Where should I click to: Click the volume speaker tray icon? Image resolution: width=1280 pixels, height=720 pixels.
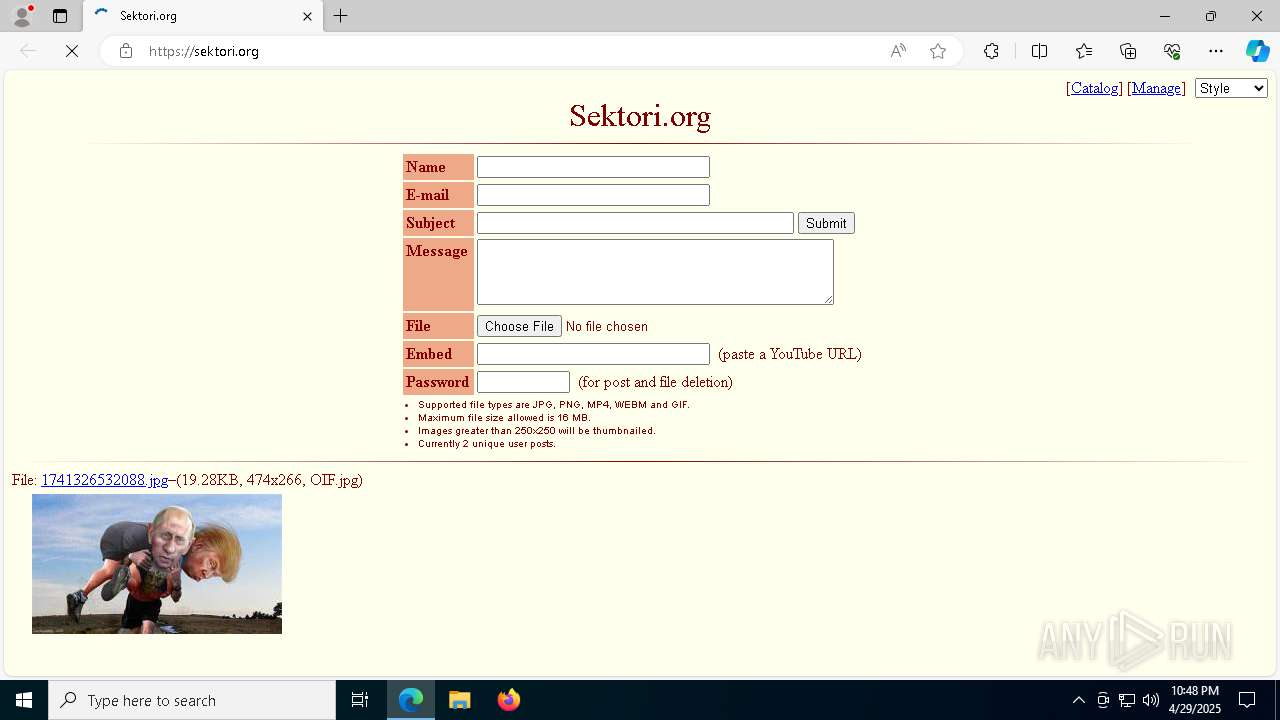point(1150,700)
